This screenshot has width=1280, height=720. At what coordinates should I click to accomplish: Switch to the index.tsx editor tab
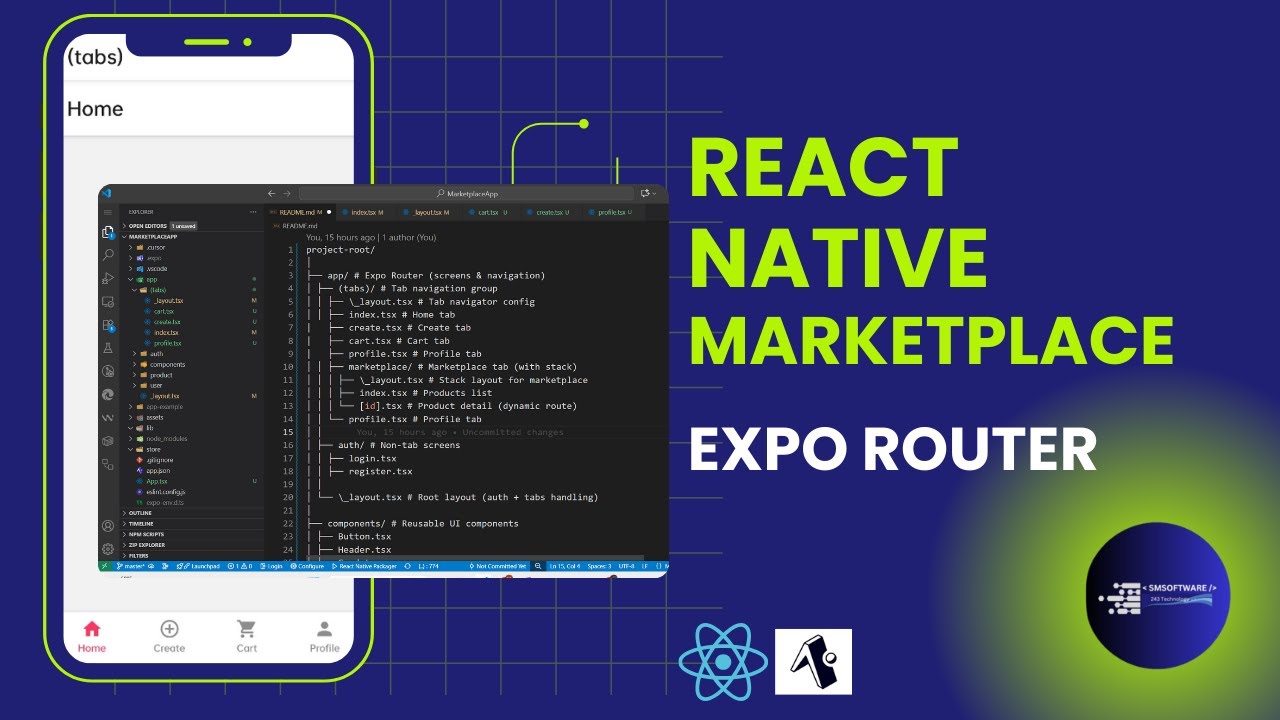click(x=366, y=212)
